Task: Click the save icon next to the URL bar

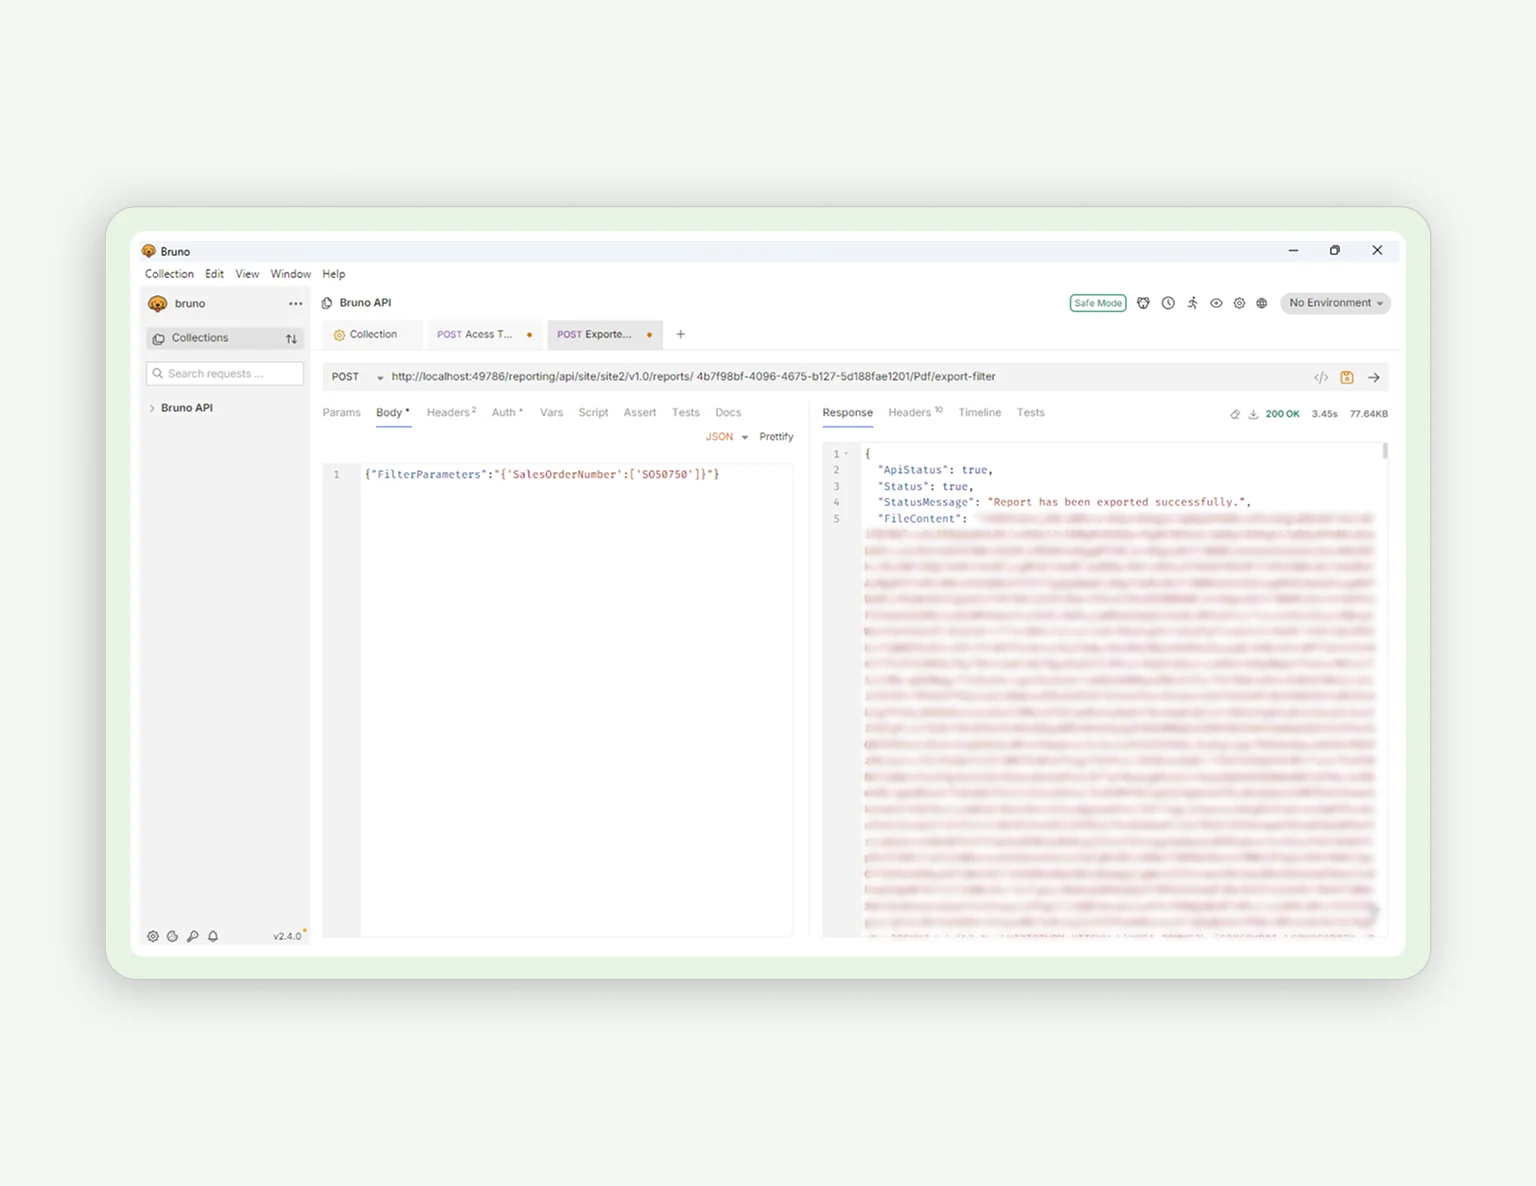Action: (1346, 377)
